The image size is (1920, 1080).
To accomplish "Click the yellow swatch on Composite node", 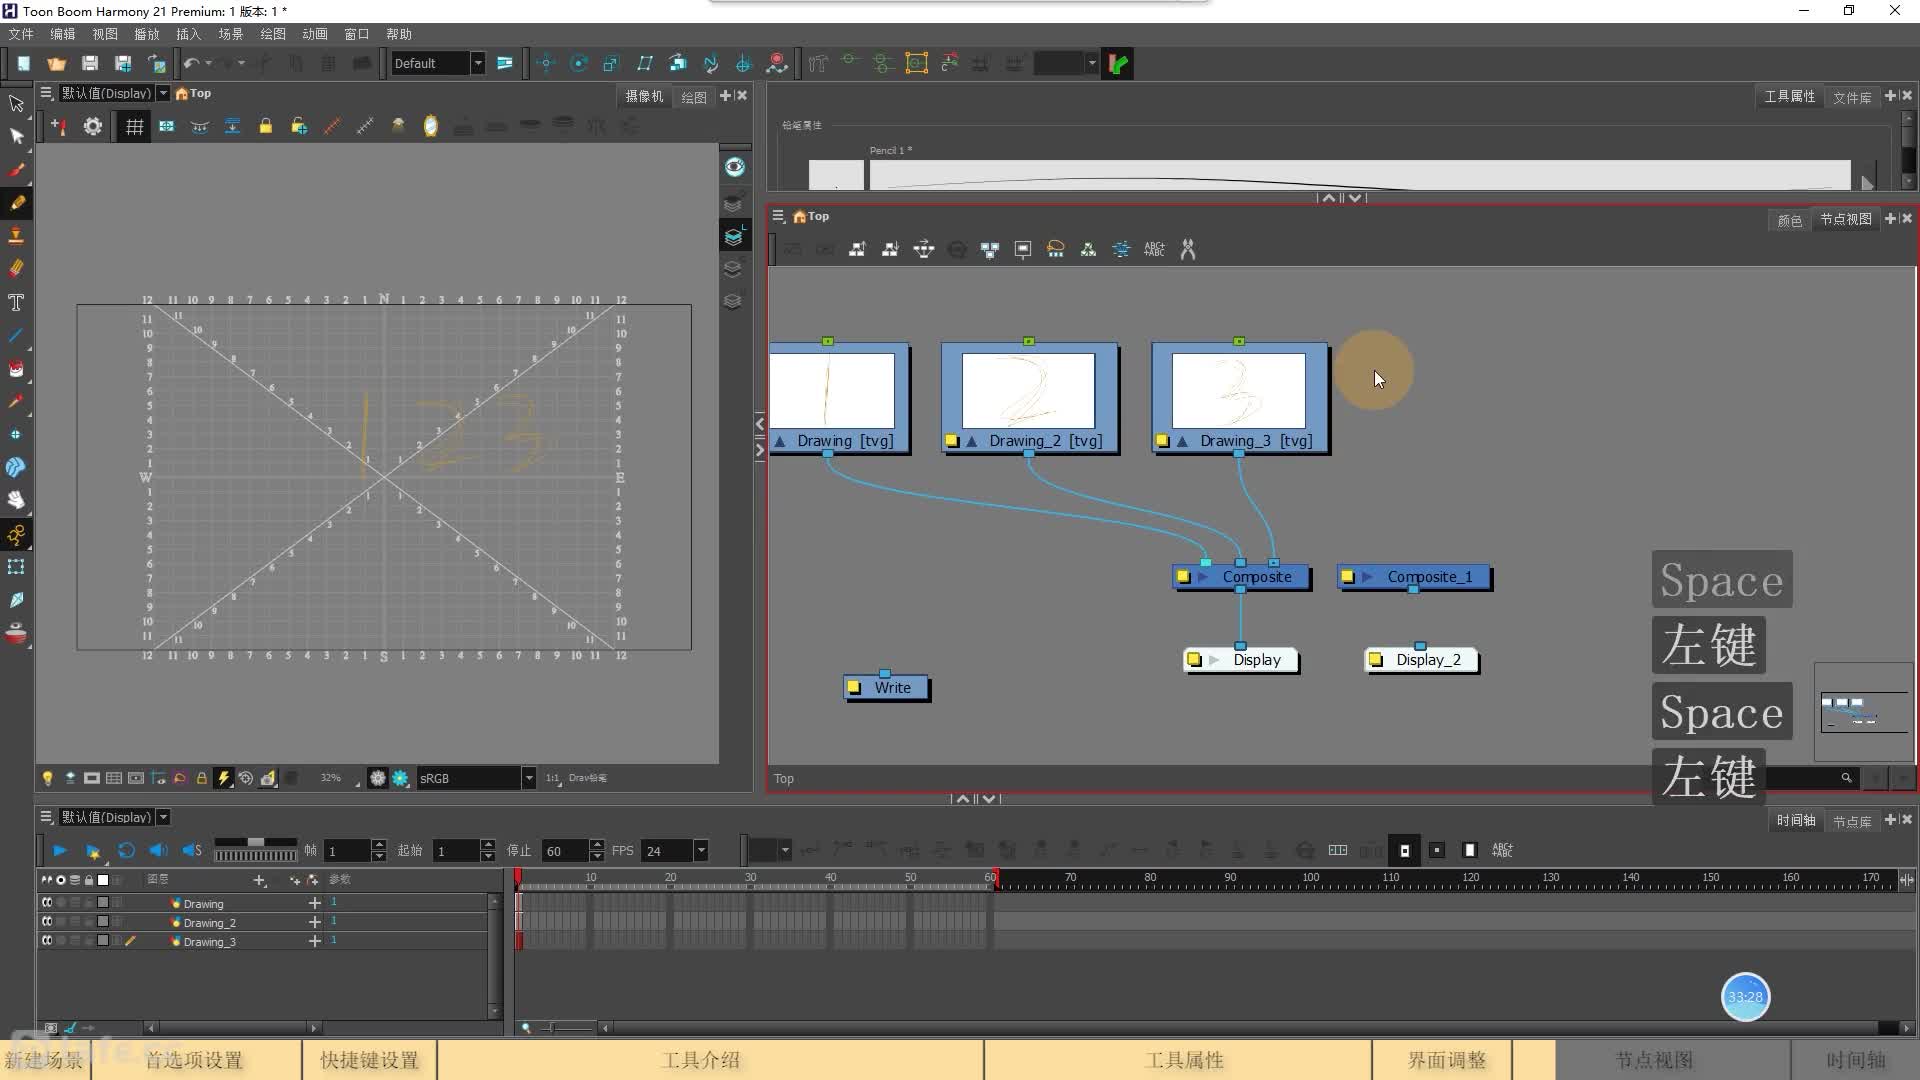I will 1184,577.
